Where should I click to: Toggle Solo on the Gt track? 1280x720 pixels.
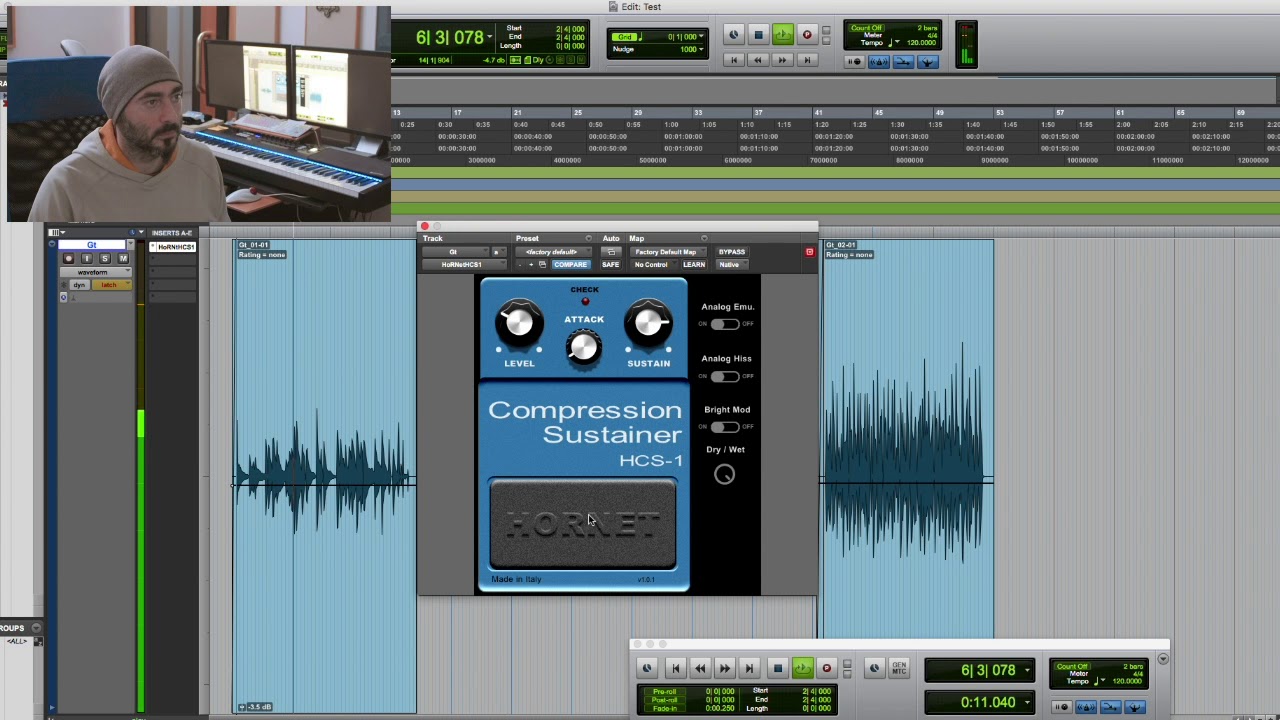click(104, 259)
